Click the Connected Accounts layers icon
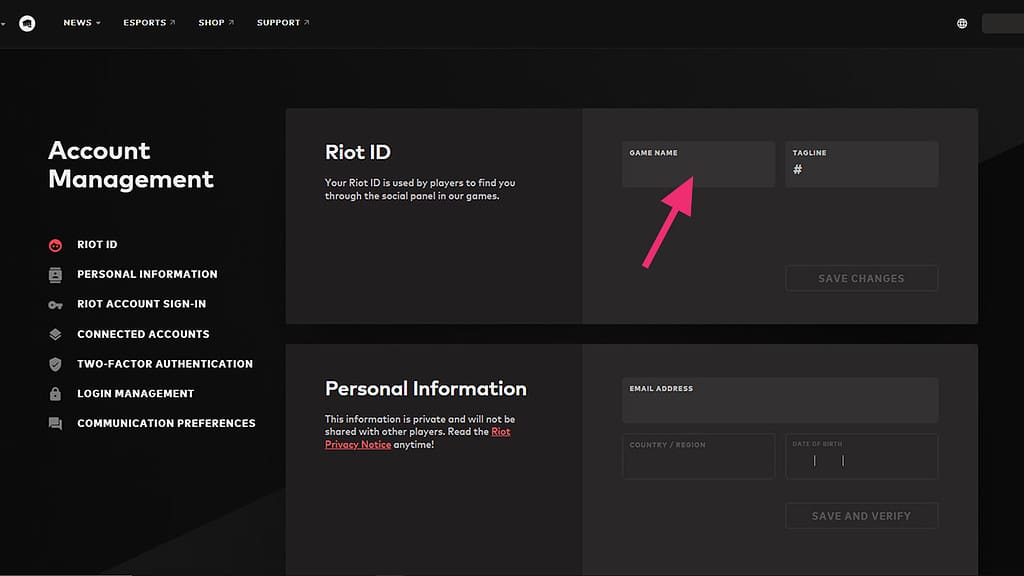This screenshot has width=1024, height=576. pyautogui.click(x=56, y=334)
